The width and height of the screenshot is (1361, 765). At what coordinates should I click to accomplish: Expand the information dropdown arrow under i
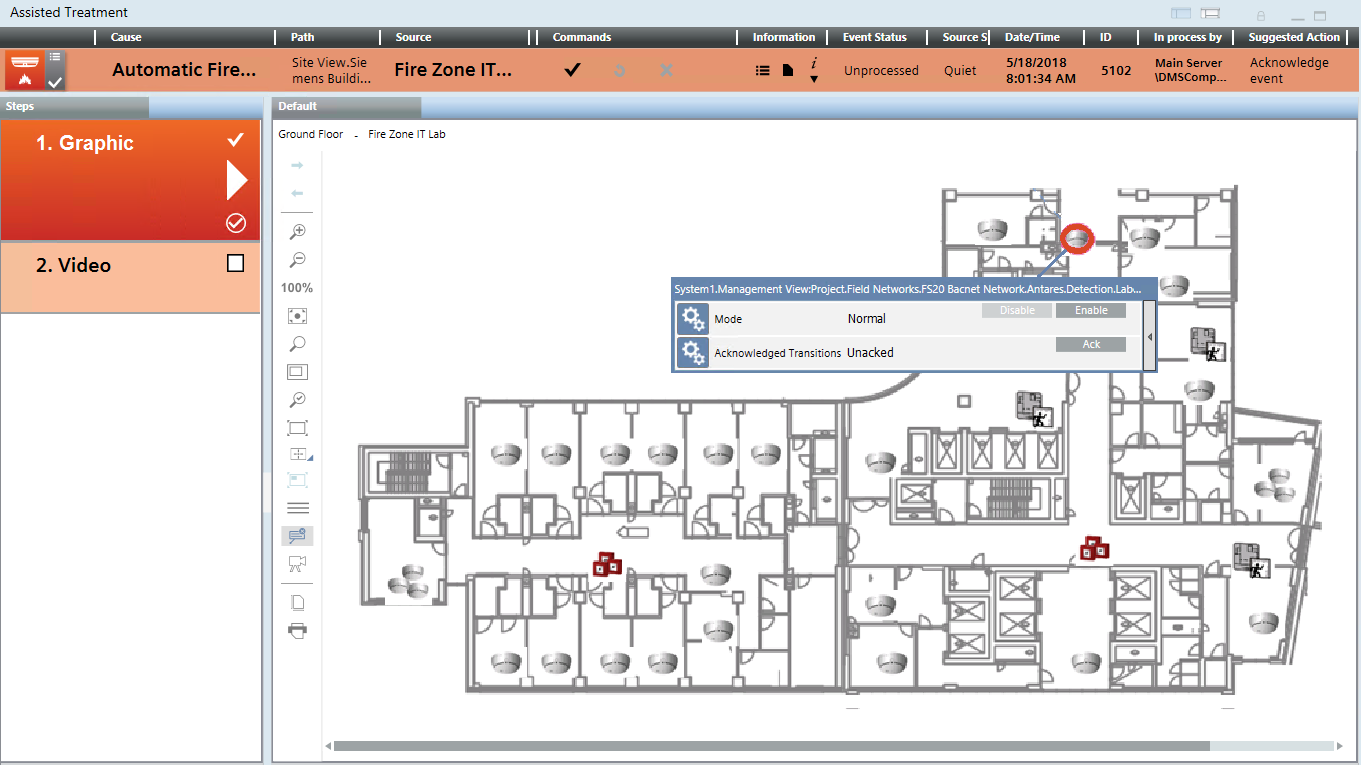(813, 79)
